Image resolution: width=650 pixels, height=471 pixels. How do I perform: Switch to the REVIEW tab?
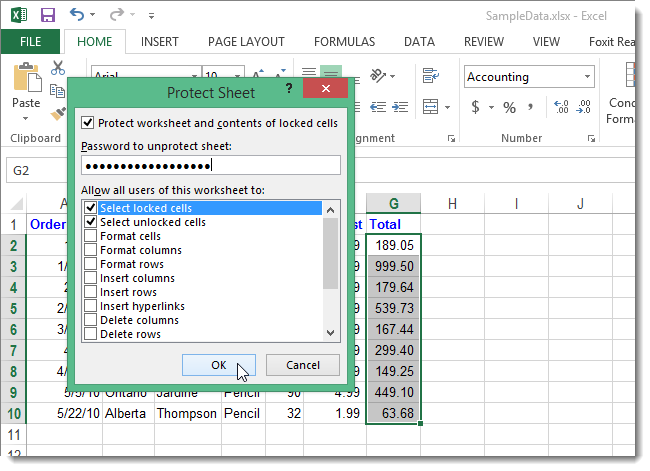[484, 42]
